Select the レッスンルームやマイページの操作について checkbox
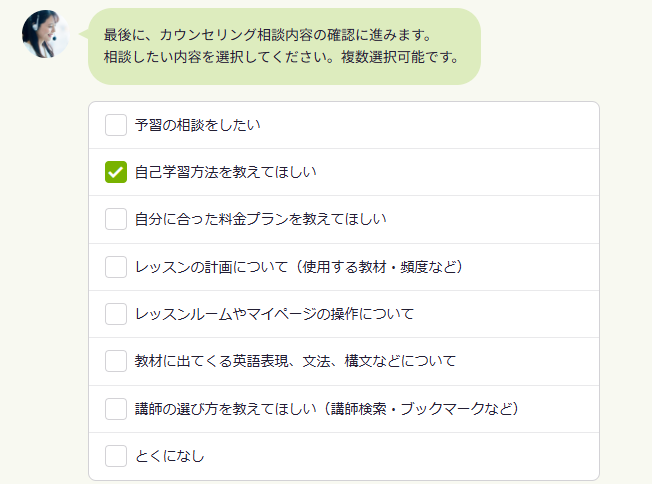The image size is (652, 484). click(116, 314)
